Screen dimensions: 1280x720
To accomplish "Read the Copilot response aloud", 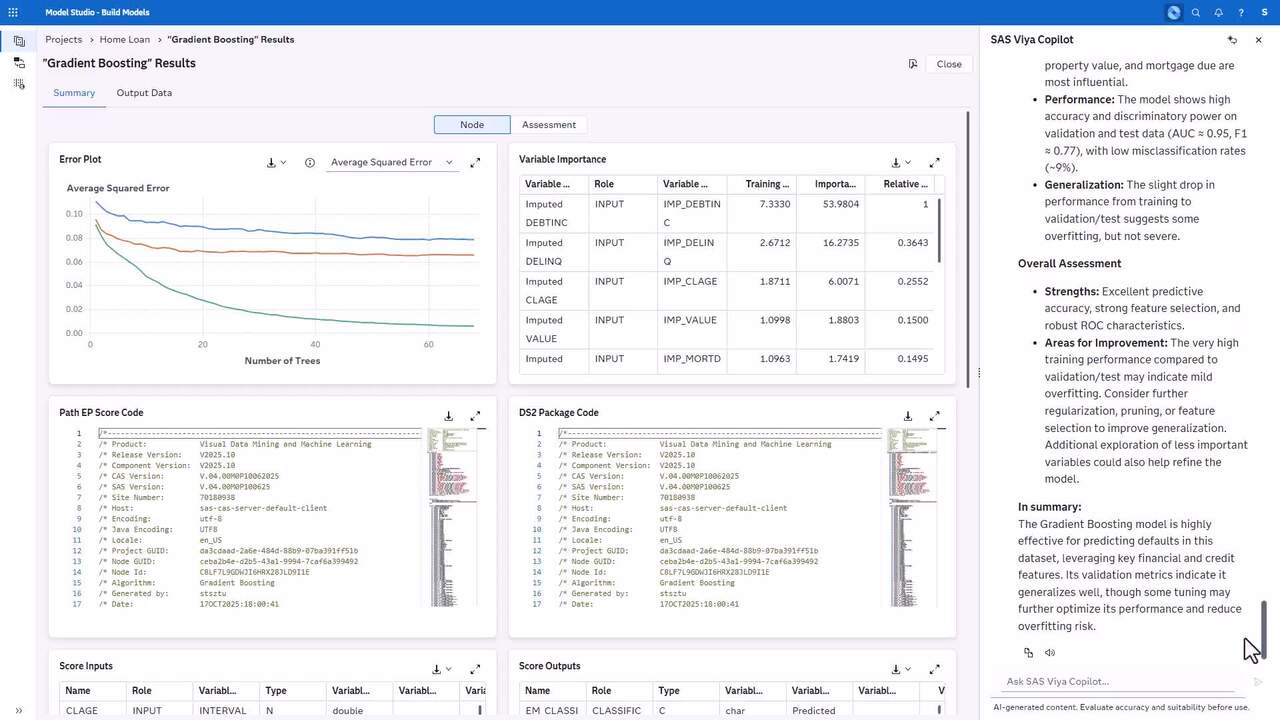I will coord(1050,653).
